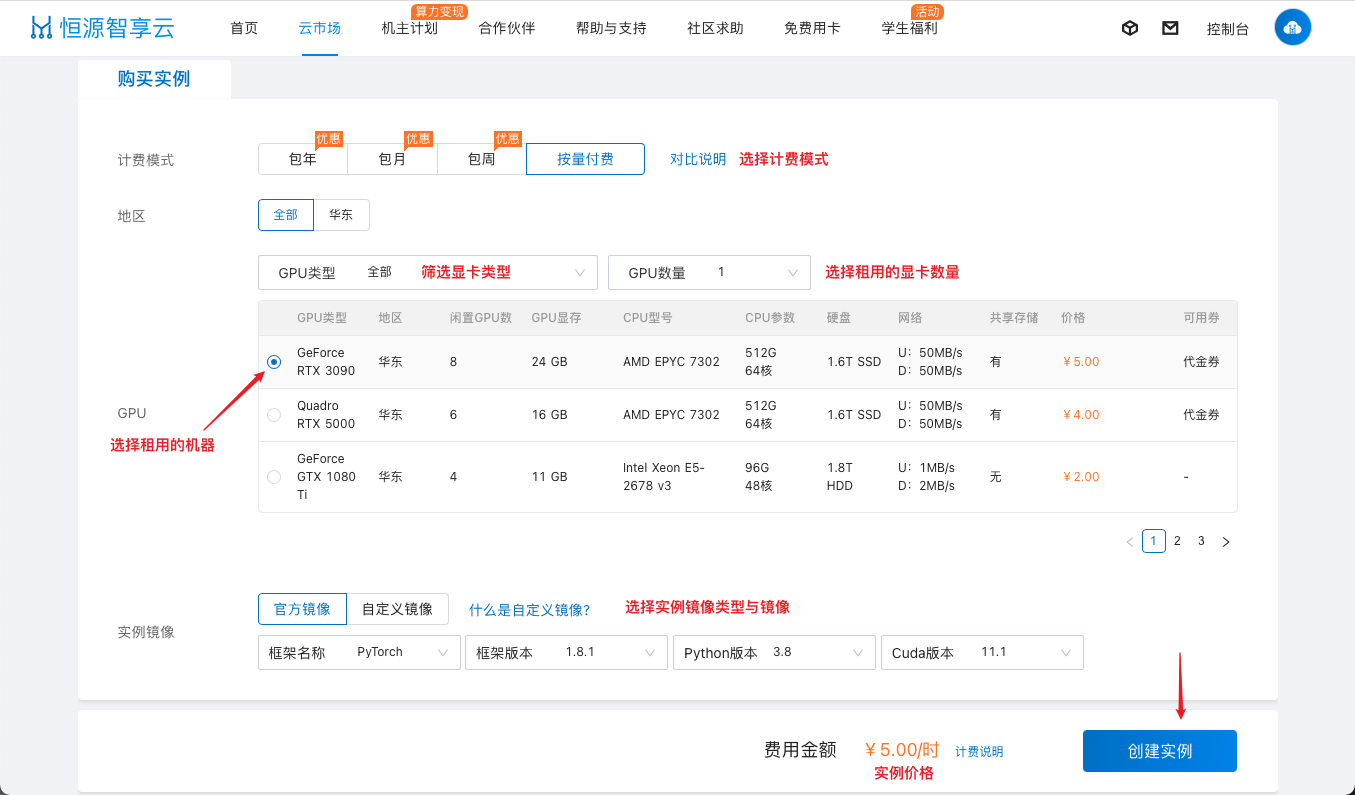Click the 11 GB memory cell
The width and height of the screenshot is (1355, 795).
pos(549,477)
